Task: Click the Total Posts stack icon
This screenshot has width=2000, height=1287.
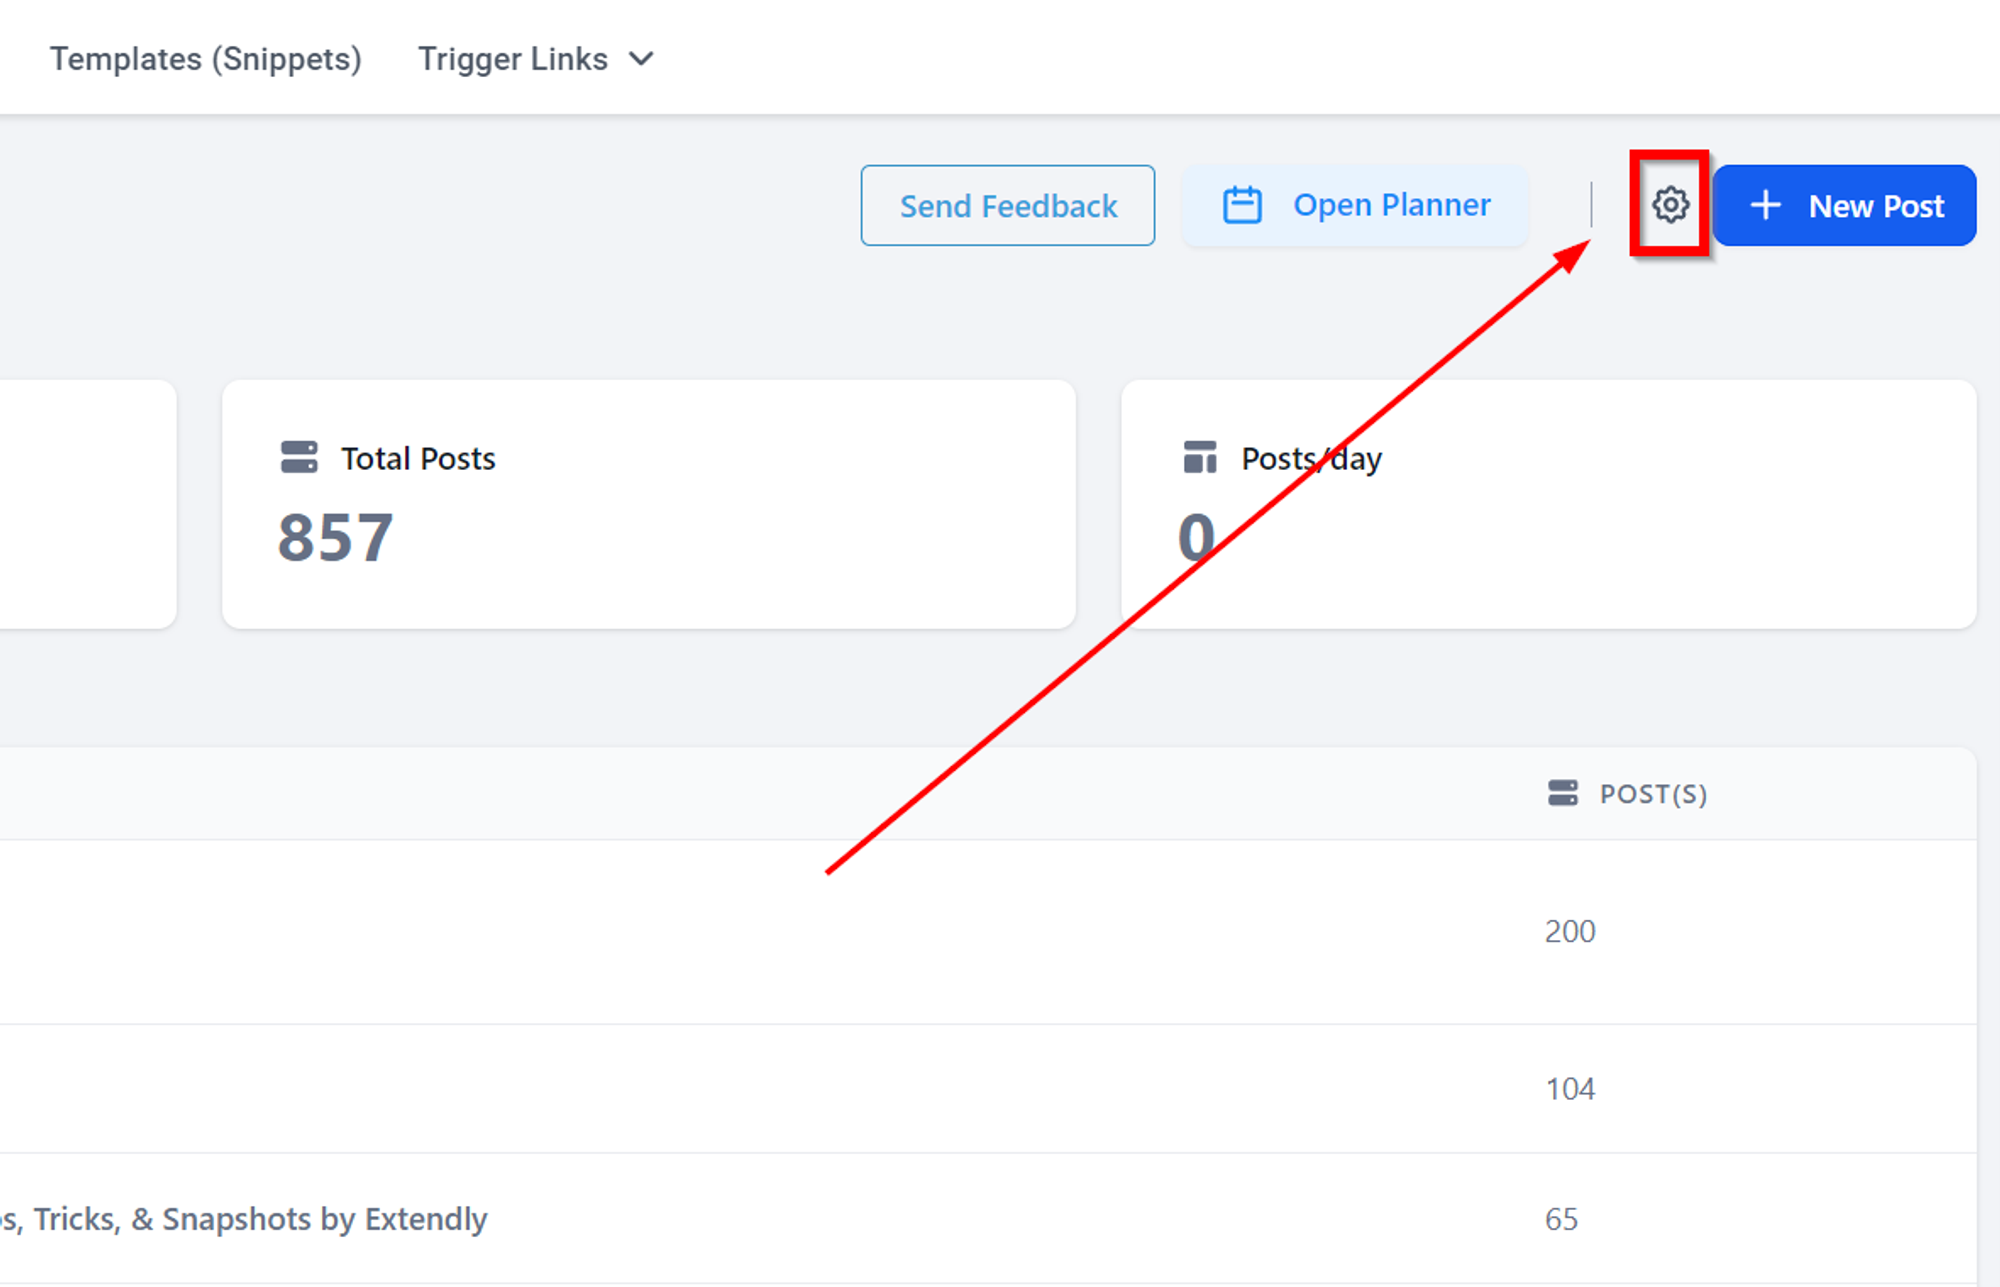Action: pyautogui.click(x=299, y=457)
